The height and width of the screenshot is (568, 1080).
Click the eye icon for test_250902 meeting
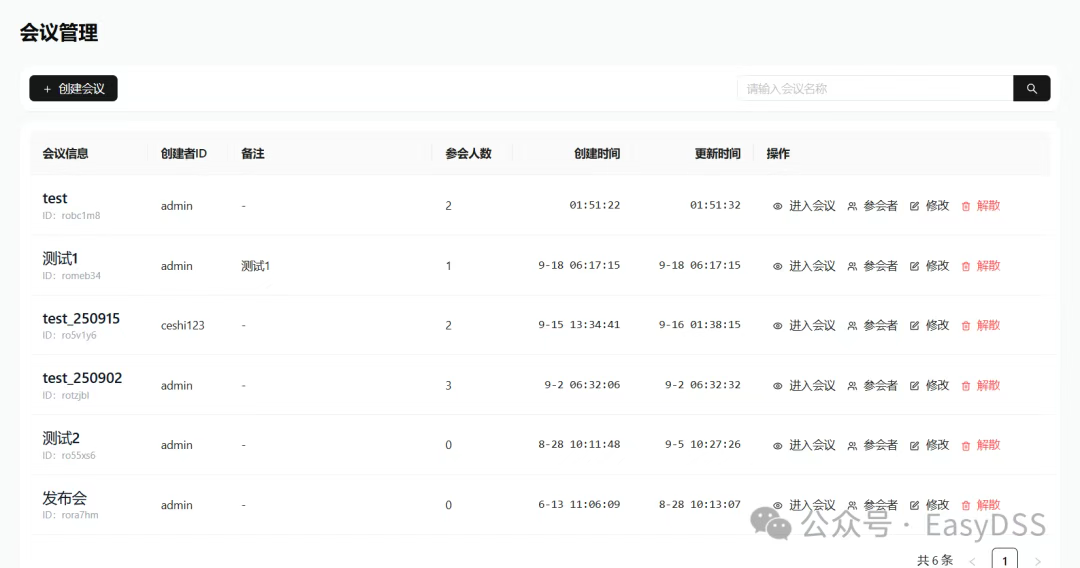777,386
